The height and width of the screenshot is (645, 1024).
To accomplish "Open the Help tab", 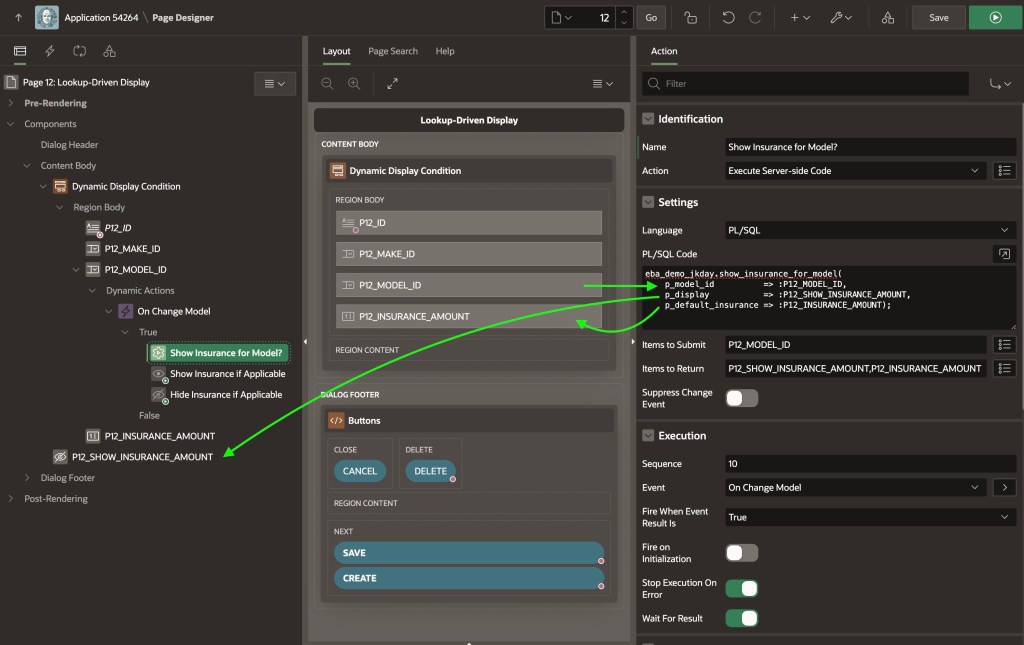I will [445, 51].
